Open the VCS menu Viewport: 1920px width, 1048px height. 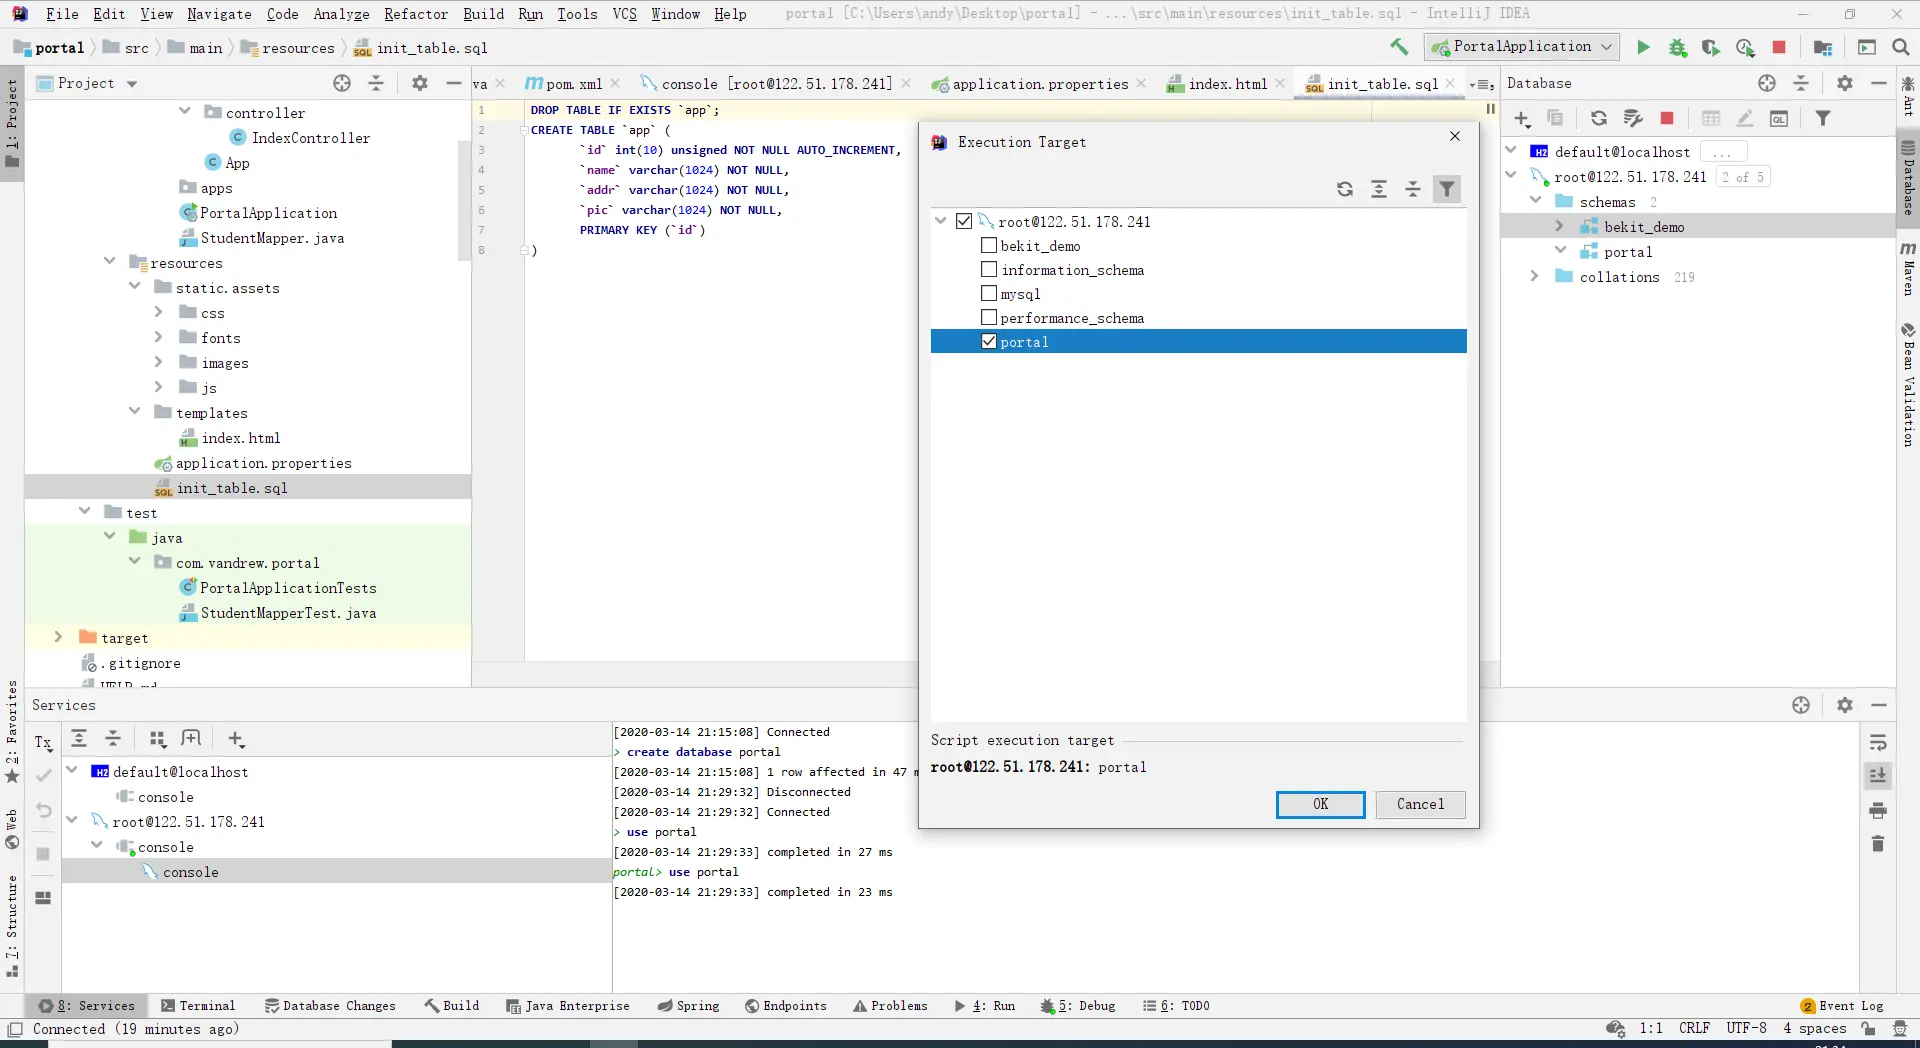click(624, 14)
